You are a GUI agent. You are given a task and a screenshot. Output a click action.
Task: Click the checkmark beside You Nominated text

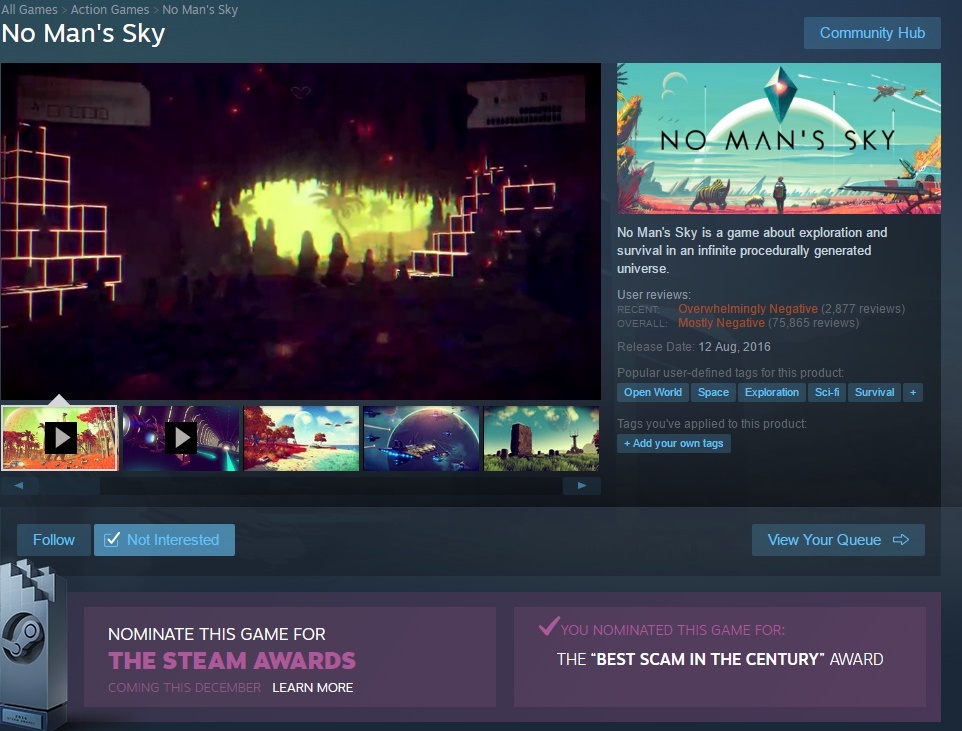(x=548, y=627)
